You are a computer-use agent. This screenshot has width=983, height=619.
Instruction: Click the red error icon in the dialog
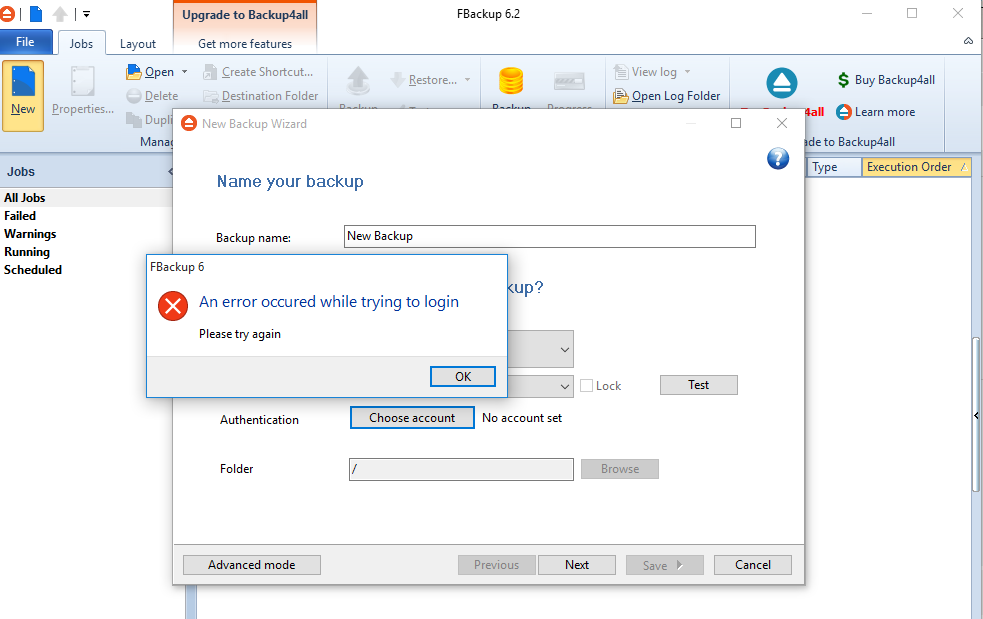[173, 306]
